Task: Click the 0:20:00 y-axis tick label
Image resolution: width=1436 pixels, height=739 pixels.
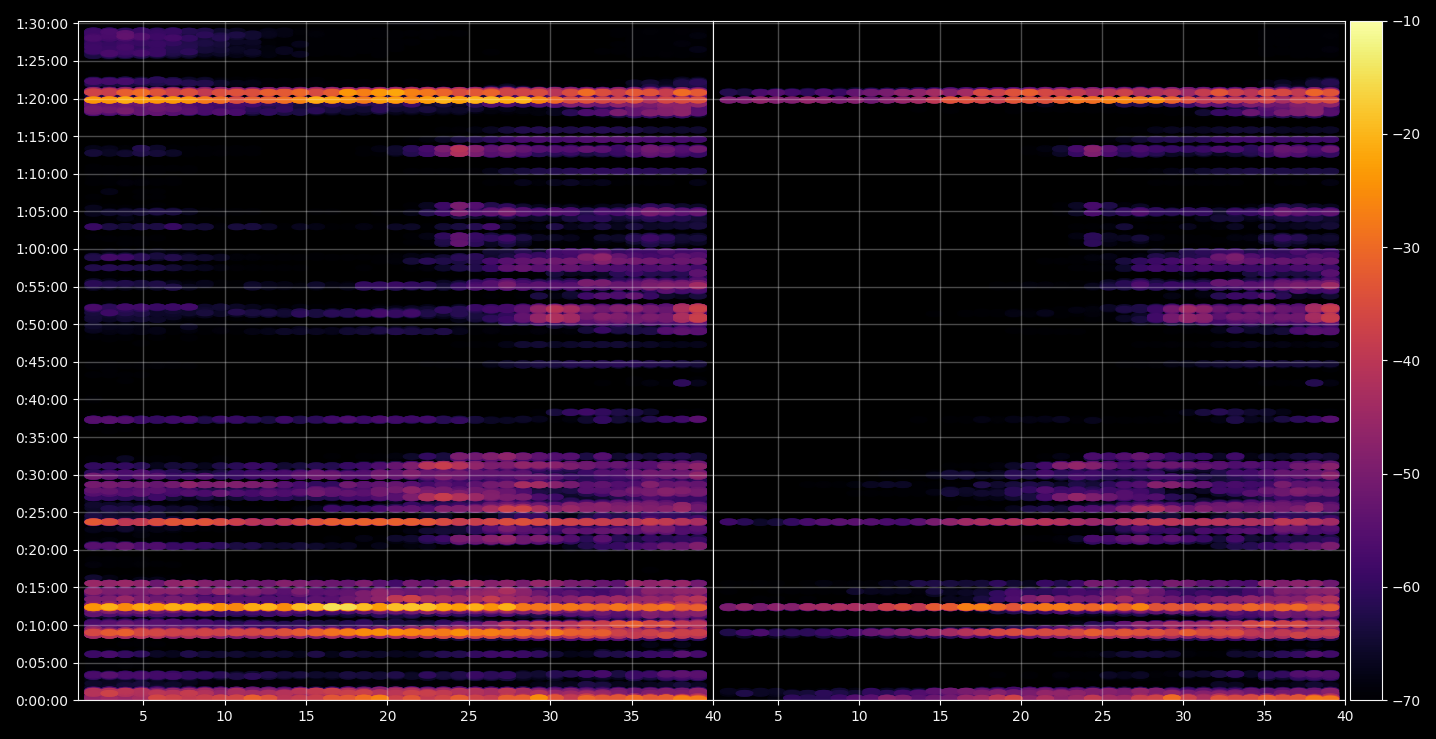Action: pos(42,550)
